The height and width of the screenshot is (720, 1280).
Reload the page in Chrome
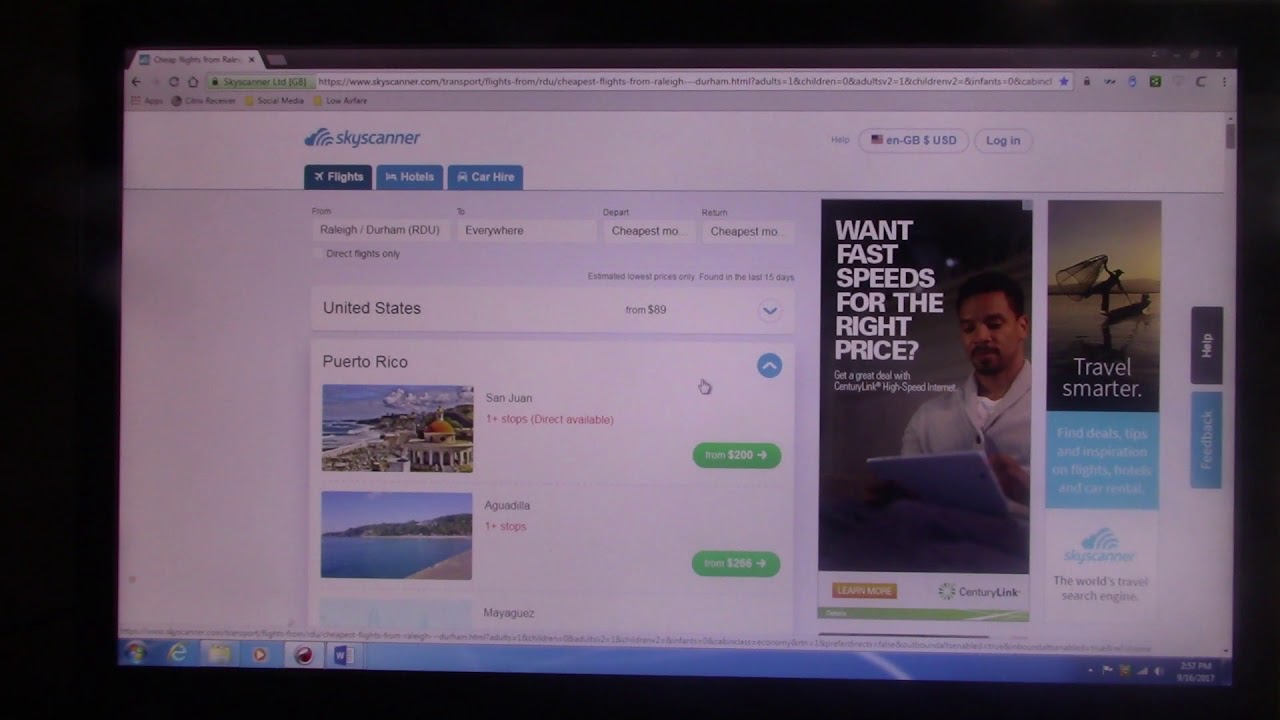click(x=174, y=82)
